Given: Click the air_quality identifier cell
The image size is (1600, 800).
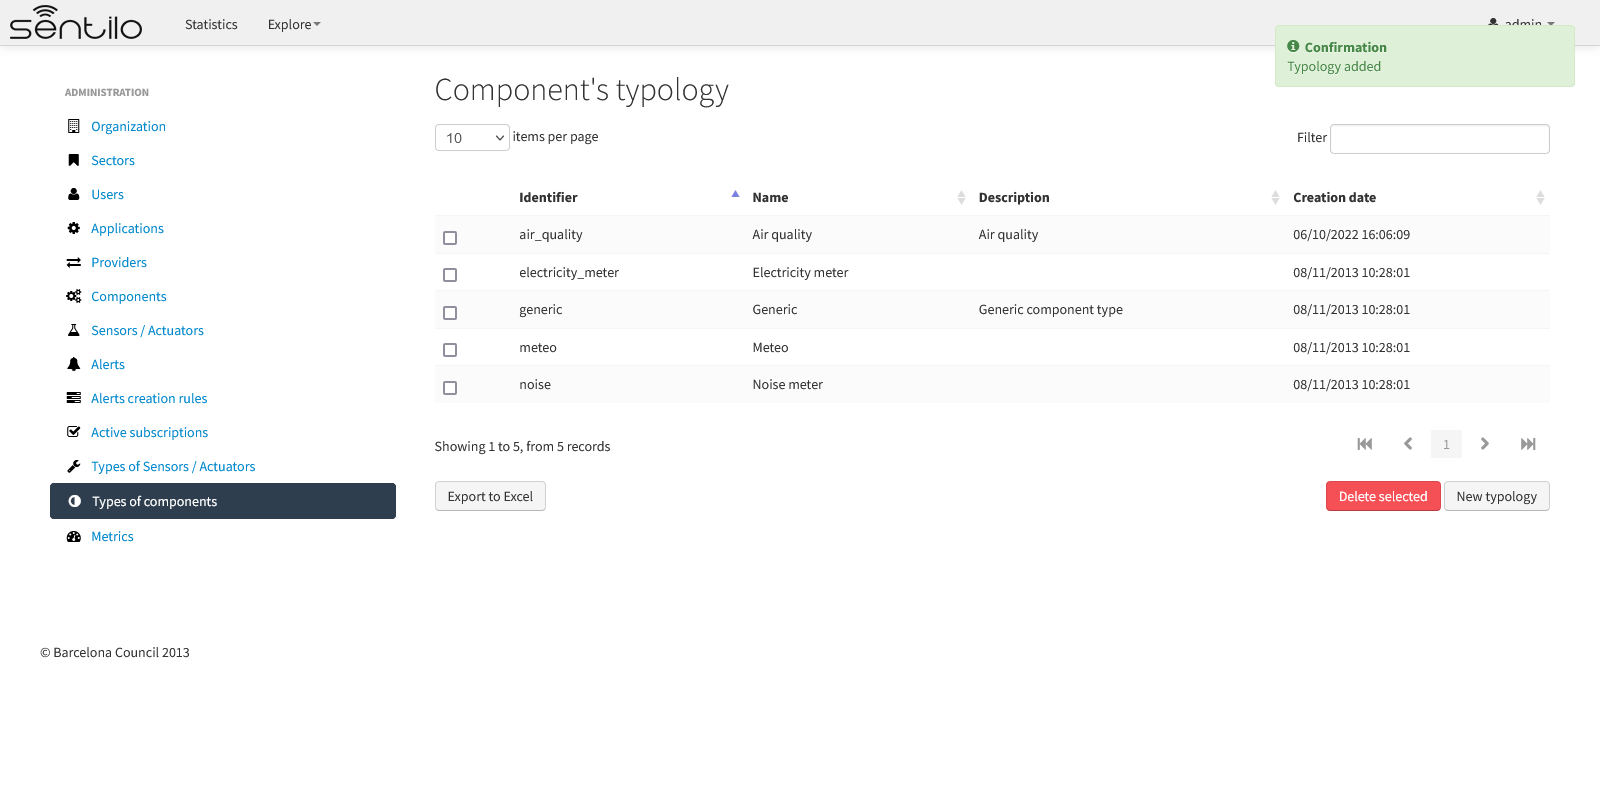Looking at the screenshot, I should [x=551, y=234].
